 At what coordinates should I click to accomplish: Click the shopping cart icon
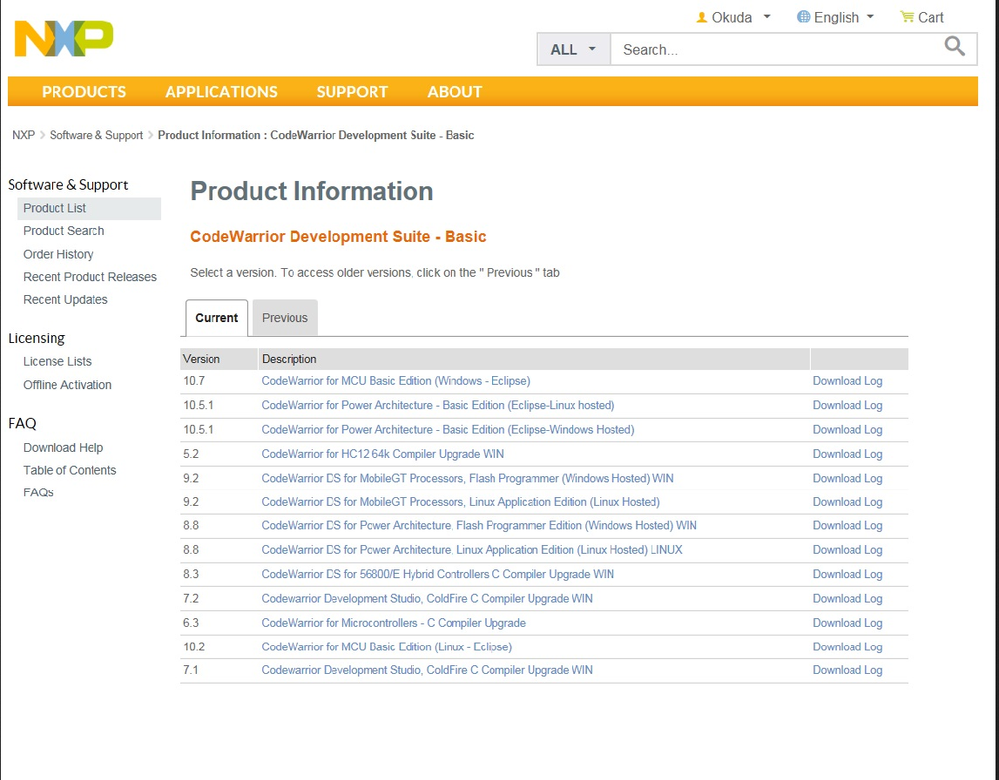point(907,17)
